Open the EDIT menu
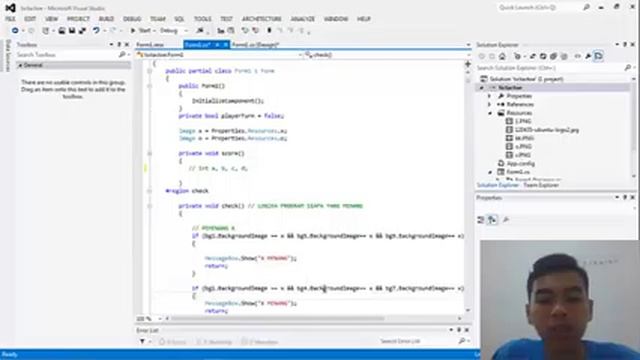 pyautogui.click(x=30, y=19)
